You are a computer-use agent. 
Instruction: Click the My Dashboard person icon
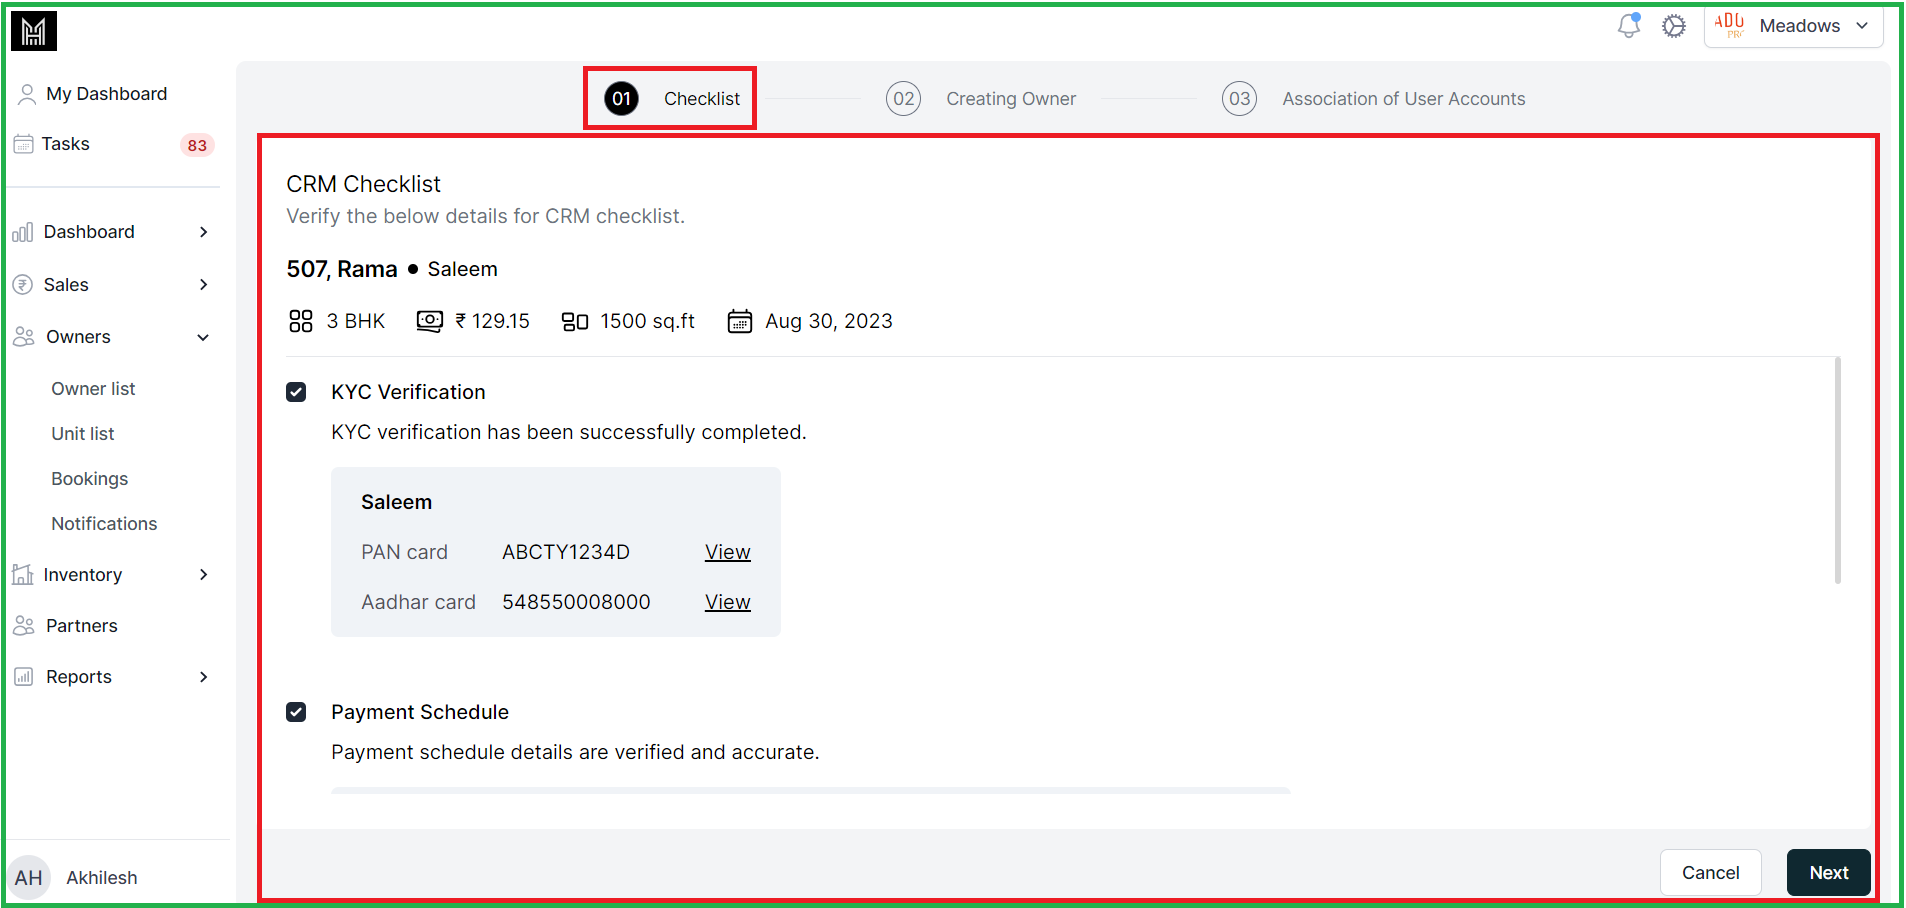pyautogui.click(x=27, y=94)
